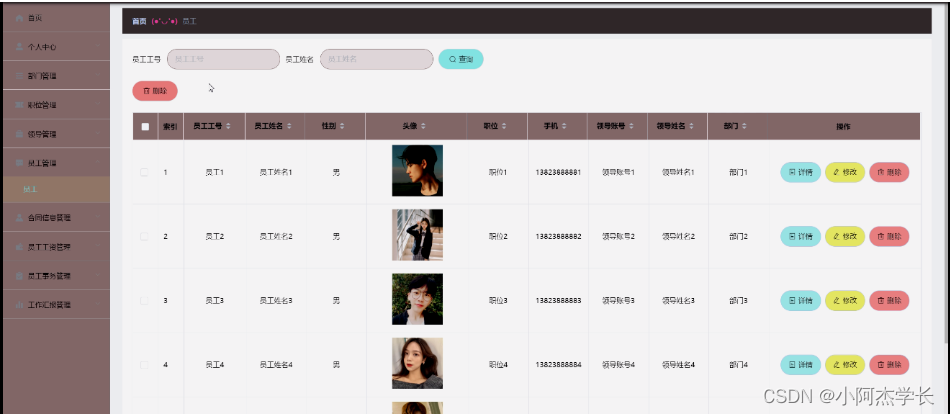Click 修改 for row 员工1
This screenshot has width=950, height=415.
coord(845,172)
